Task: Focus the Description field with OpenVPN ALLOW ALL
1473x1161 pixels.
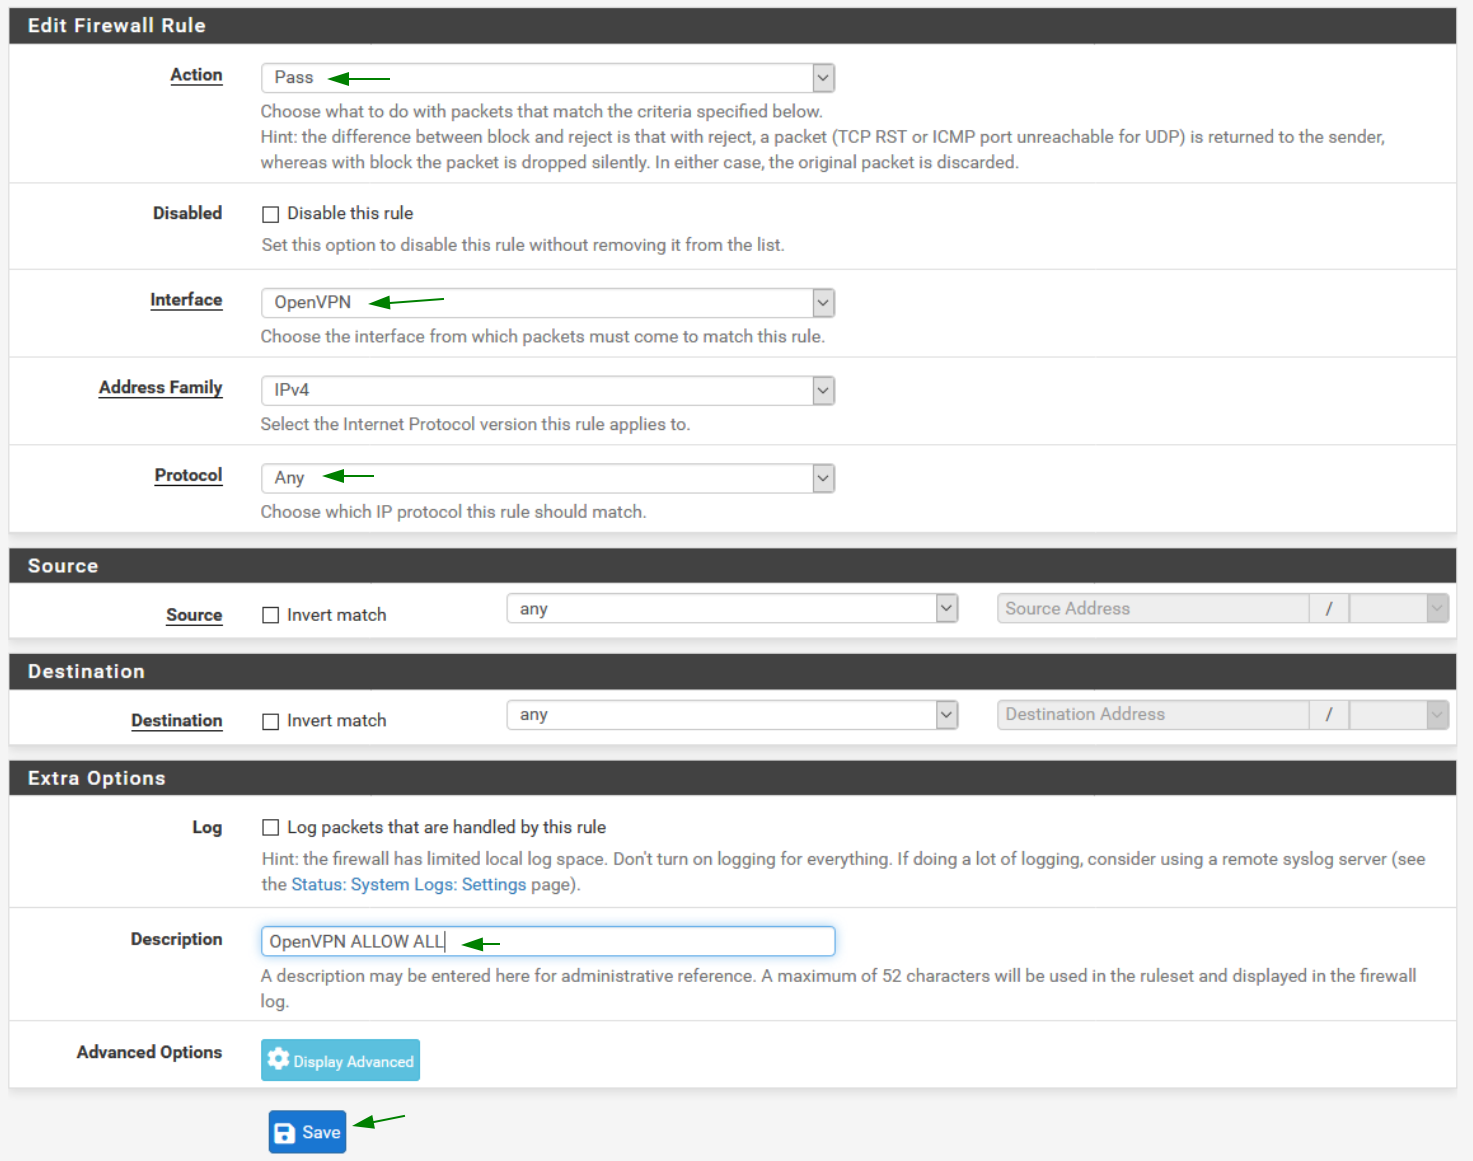Action: [547, 941]
